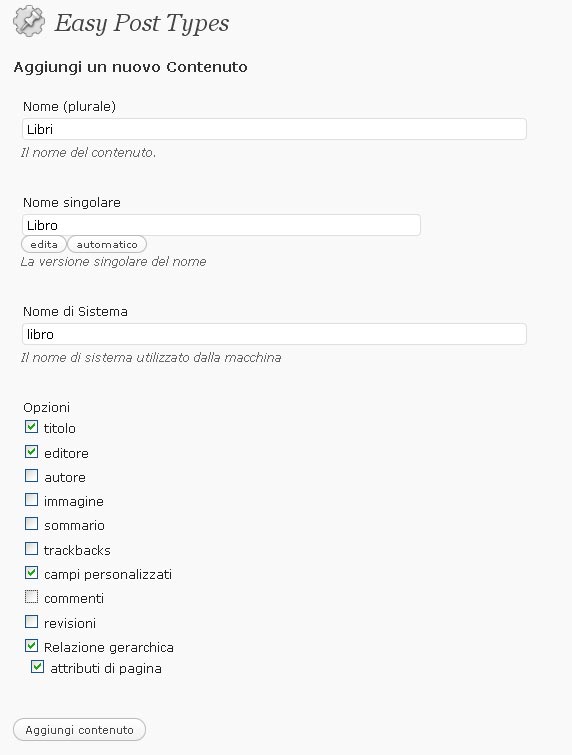Uncheck the editore option
The width and height of the screenshot is (572, 755).
pos(31,452)
